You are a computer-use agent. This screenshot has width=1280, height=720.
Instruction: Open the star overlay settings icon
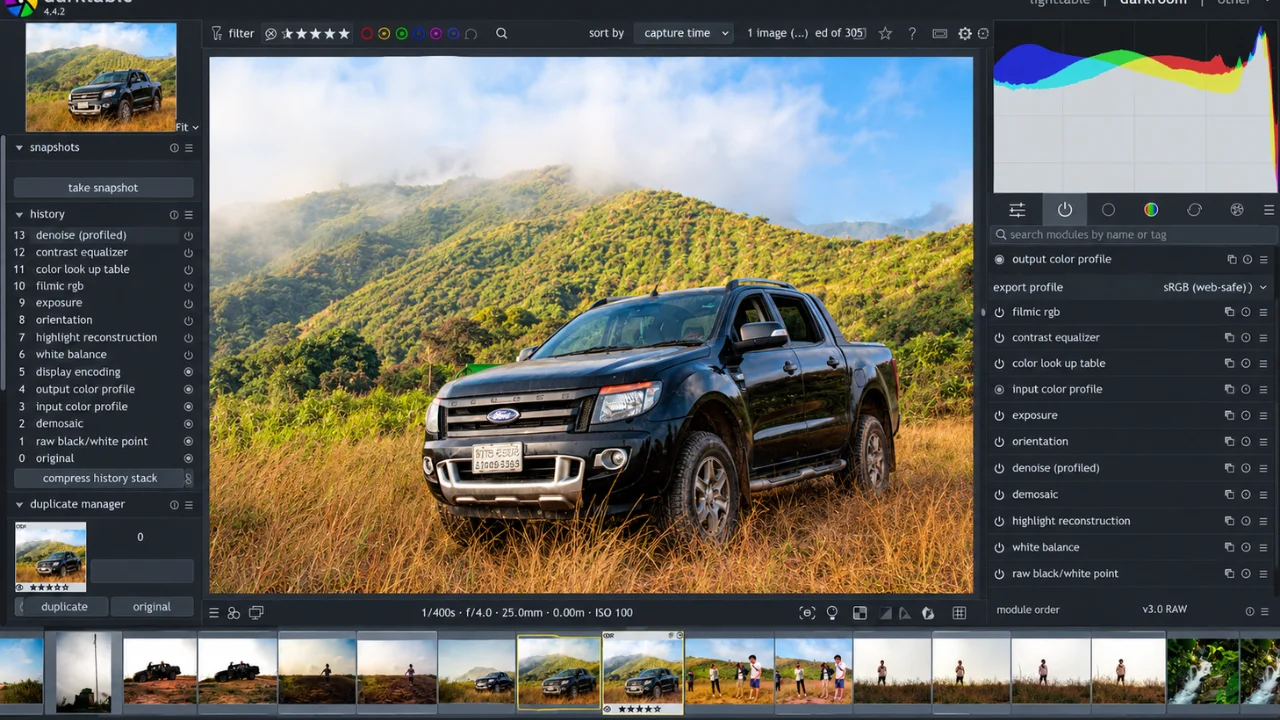point(885,33)
